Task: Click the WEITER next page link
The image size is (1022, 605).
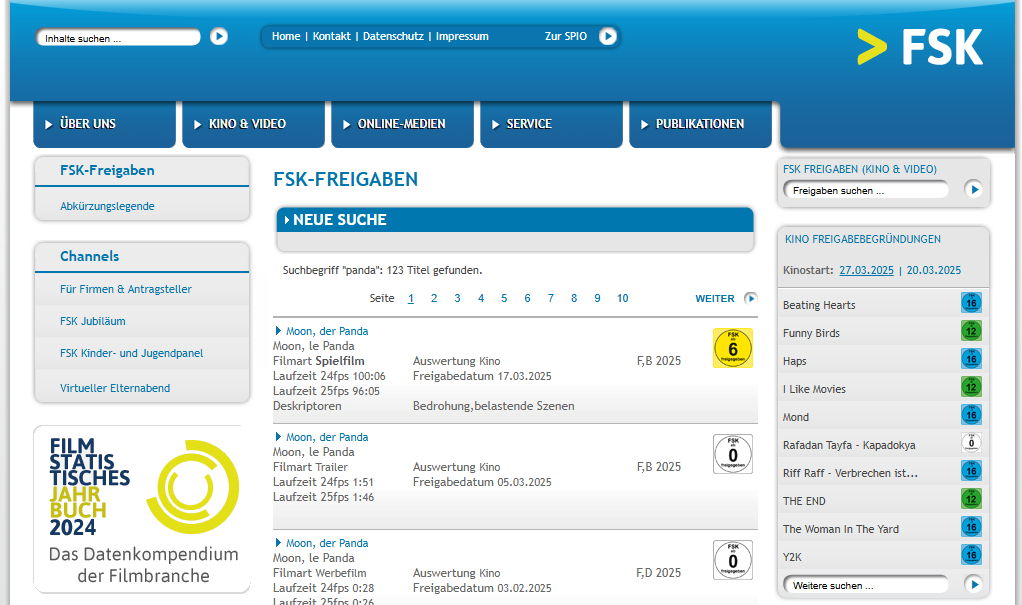Action: tap(715, 299)
